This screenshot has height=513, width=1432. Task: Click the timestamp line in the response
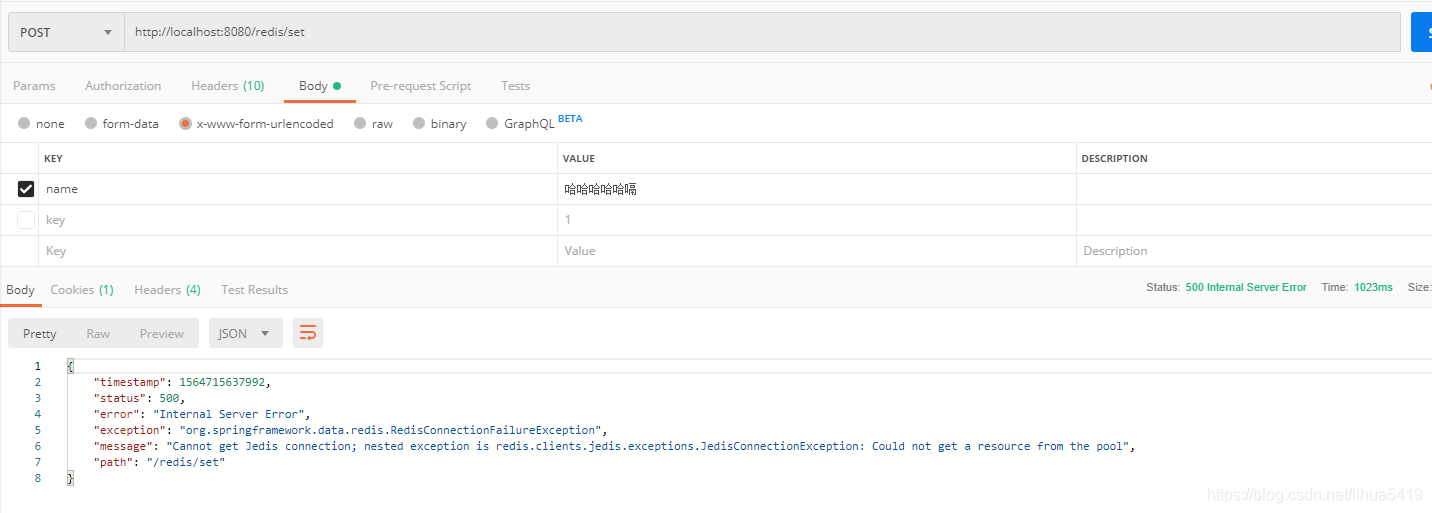[182, 382]
